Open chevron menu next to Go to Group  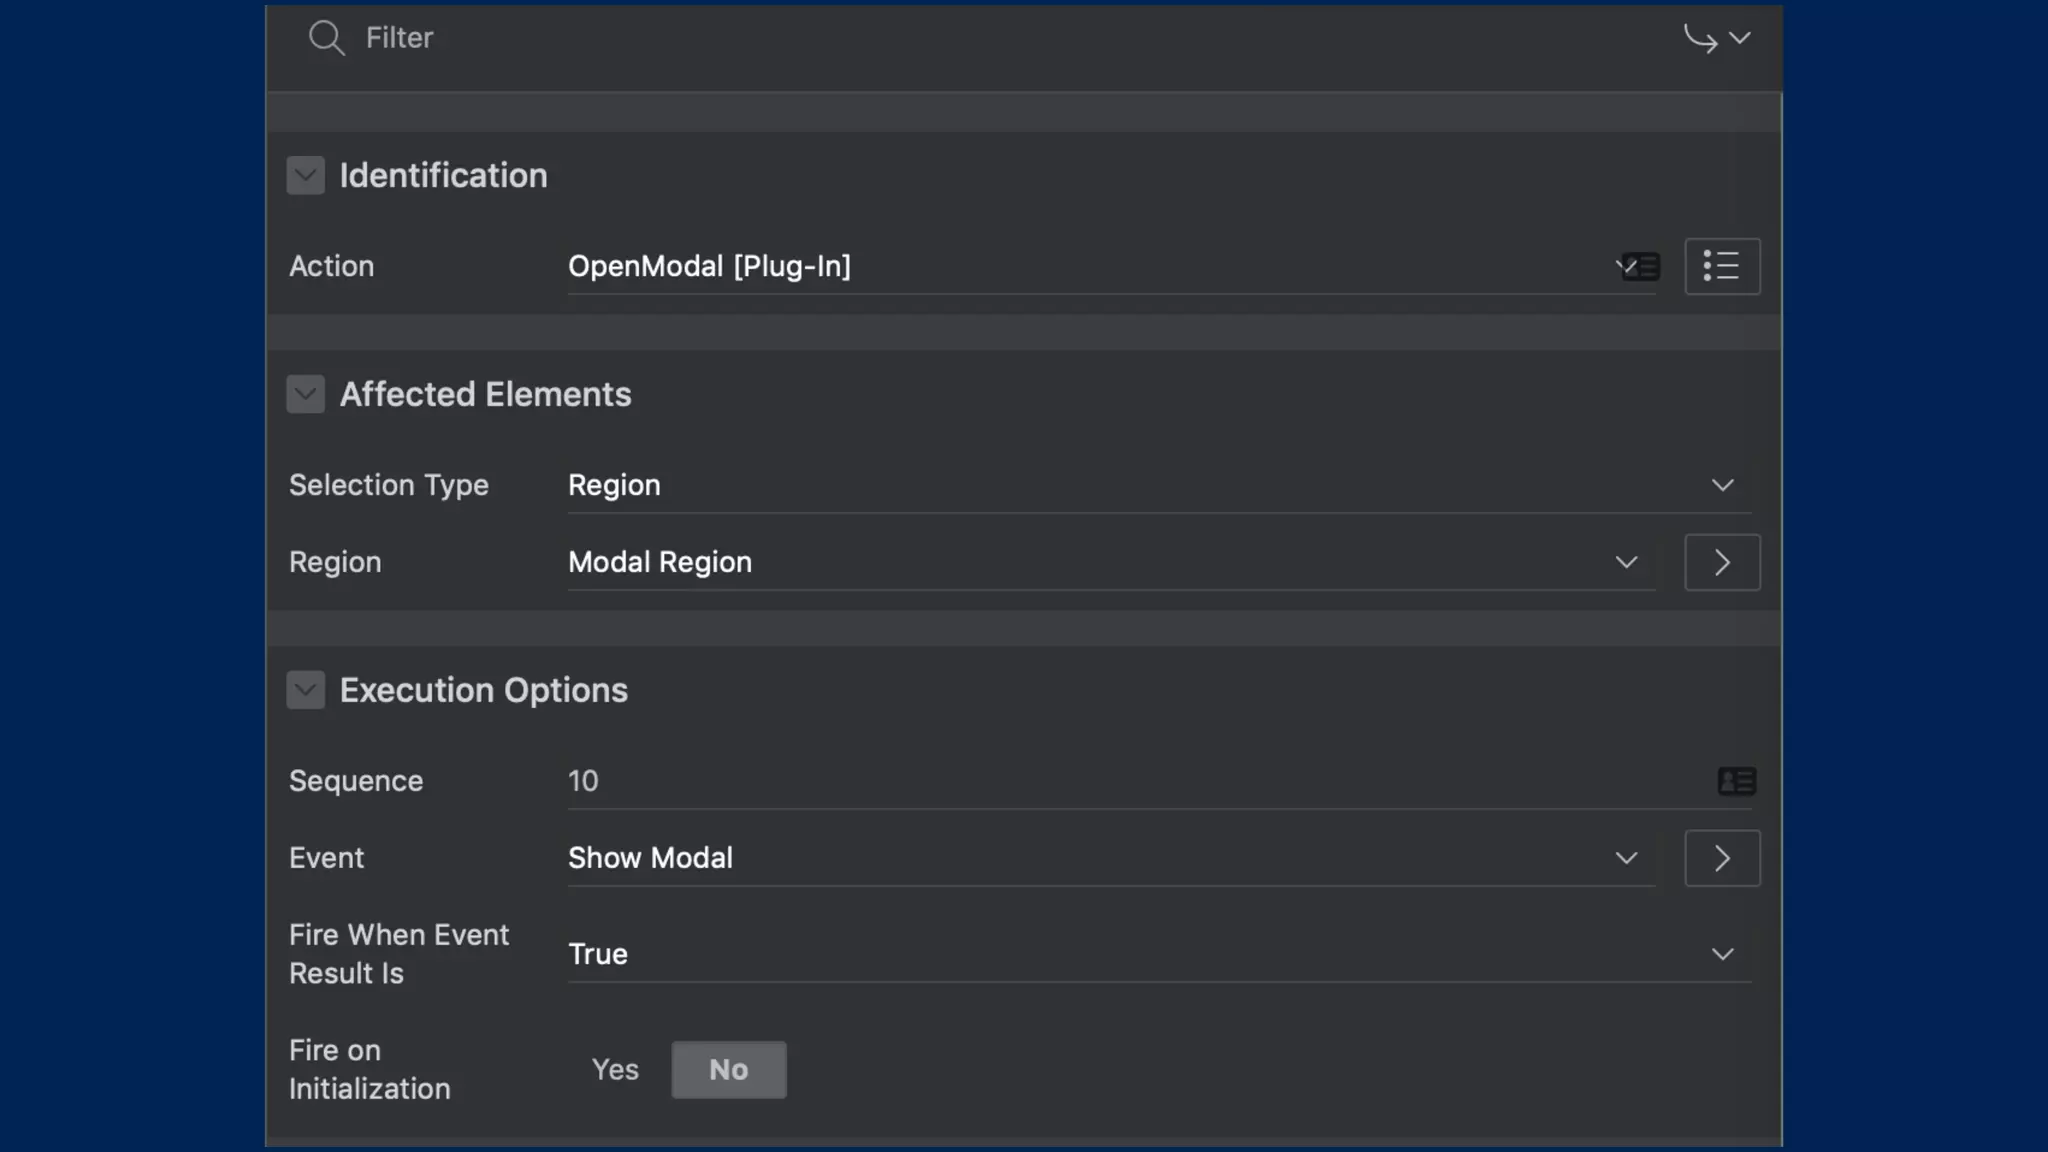1740,38
